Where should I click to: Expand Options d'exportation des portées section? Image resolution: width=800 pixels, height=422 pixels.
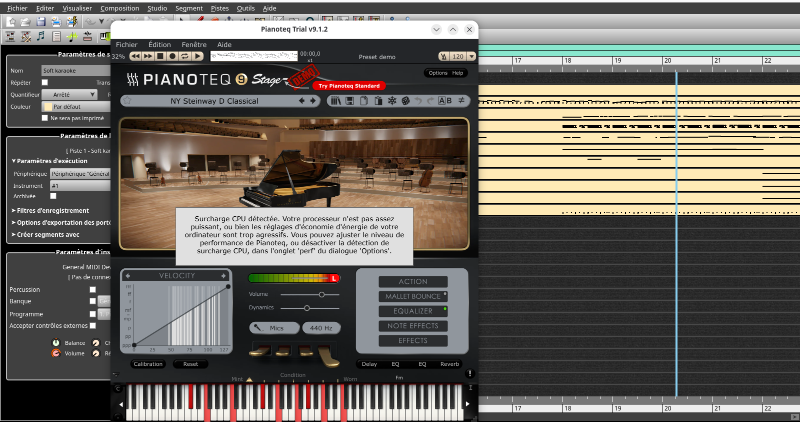coord(61,222)
